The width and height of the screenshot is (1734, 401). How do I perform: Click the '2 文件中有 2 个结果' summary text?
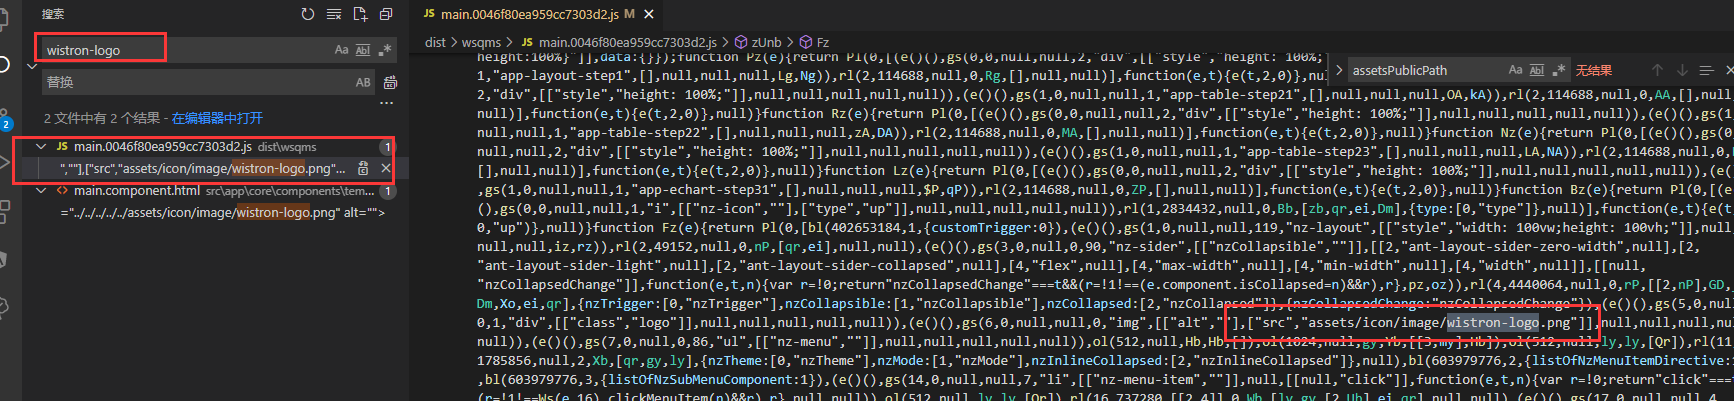pos(102,118)
